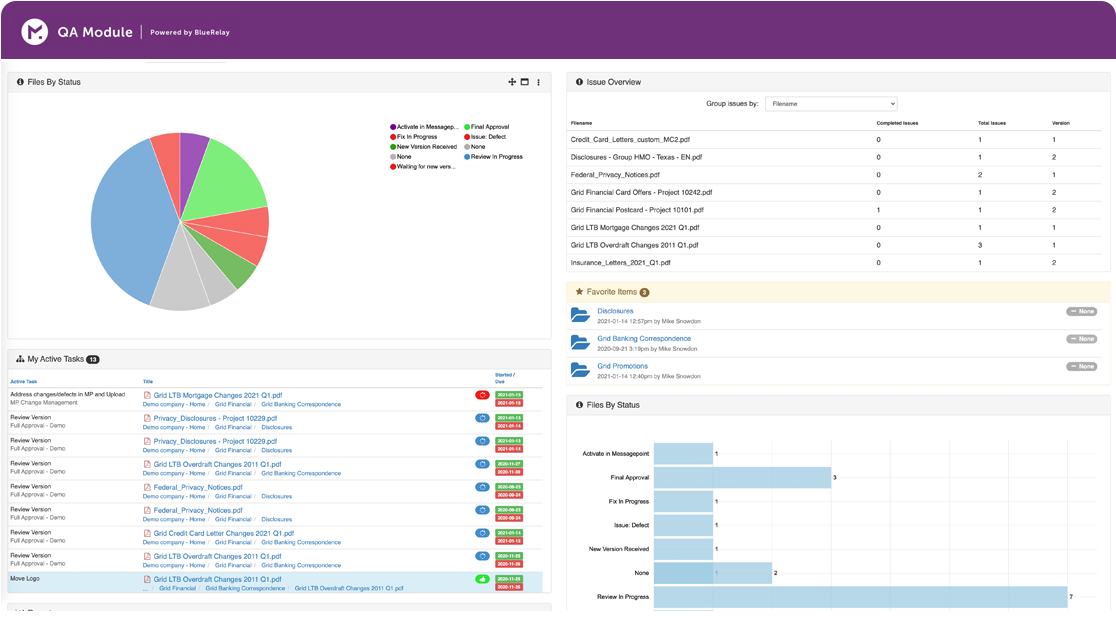Click the QA Module logo icon

coord(34,32)
